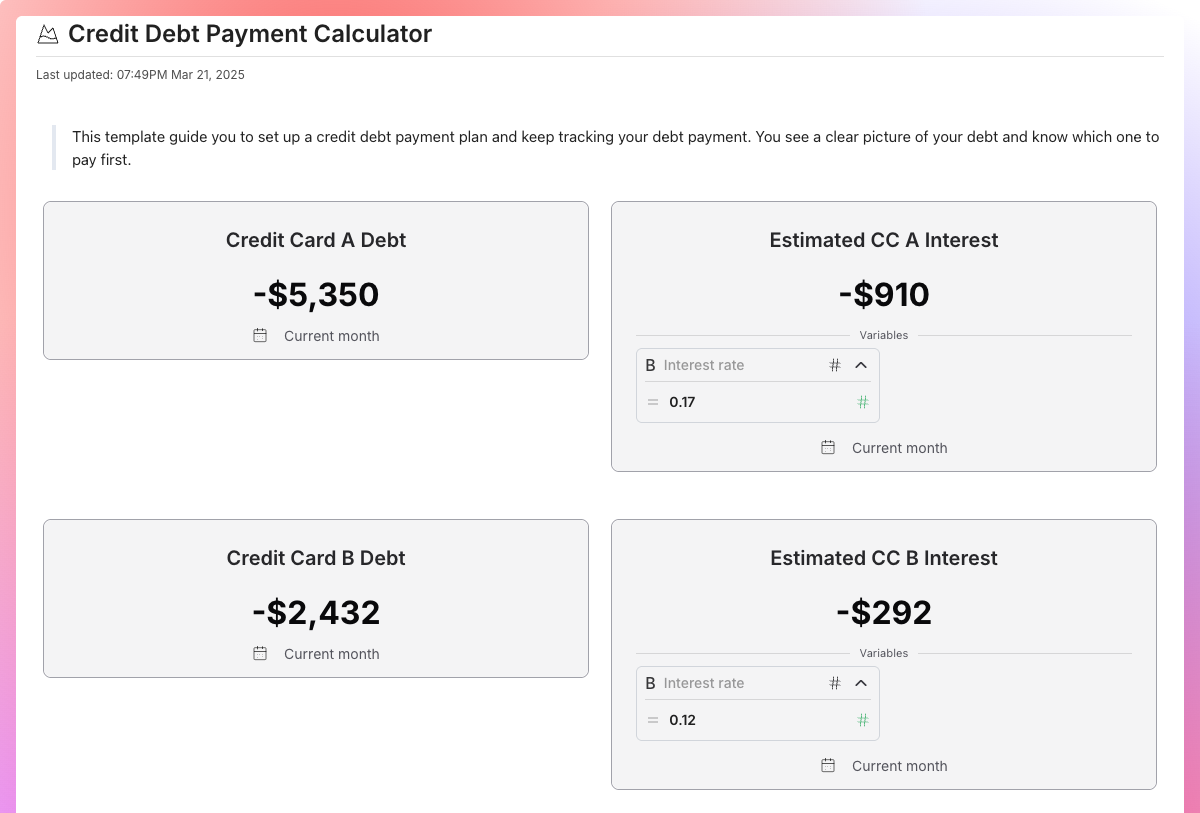Viewport: 1200px width, 813px height.
Task: Click the green hash icon beside 0.12
Action: pos(862,720)
